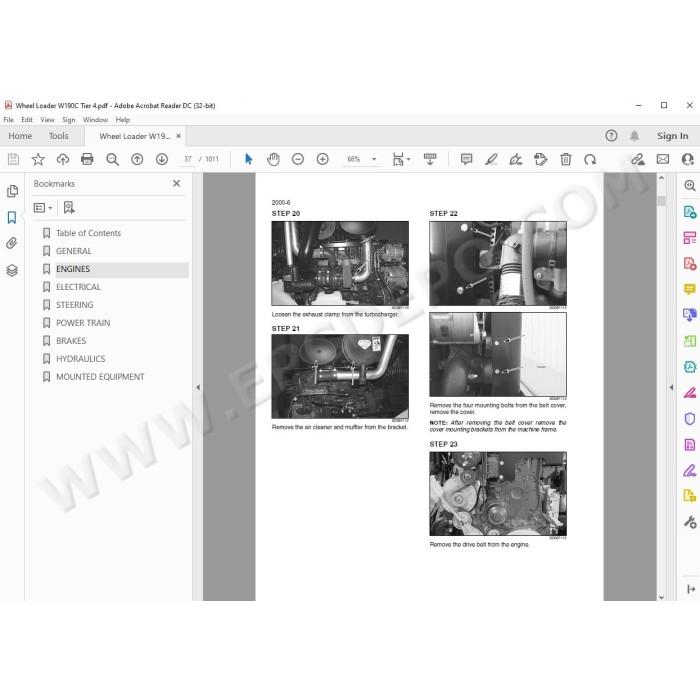Add a new bookmark
The height and width of the screenshot is (700, 700).
point(69,208)
